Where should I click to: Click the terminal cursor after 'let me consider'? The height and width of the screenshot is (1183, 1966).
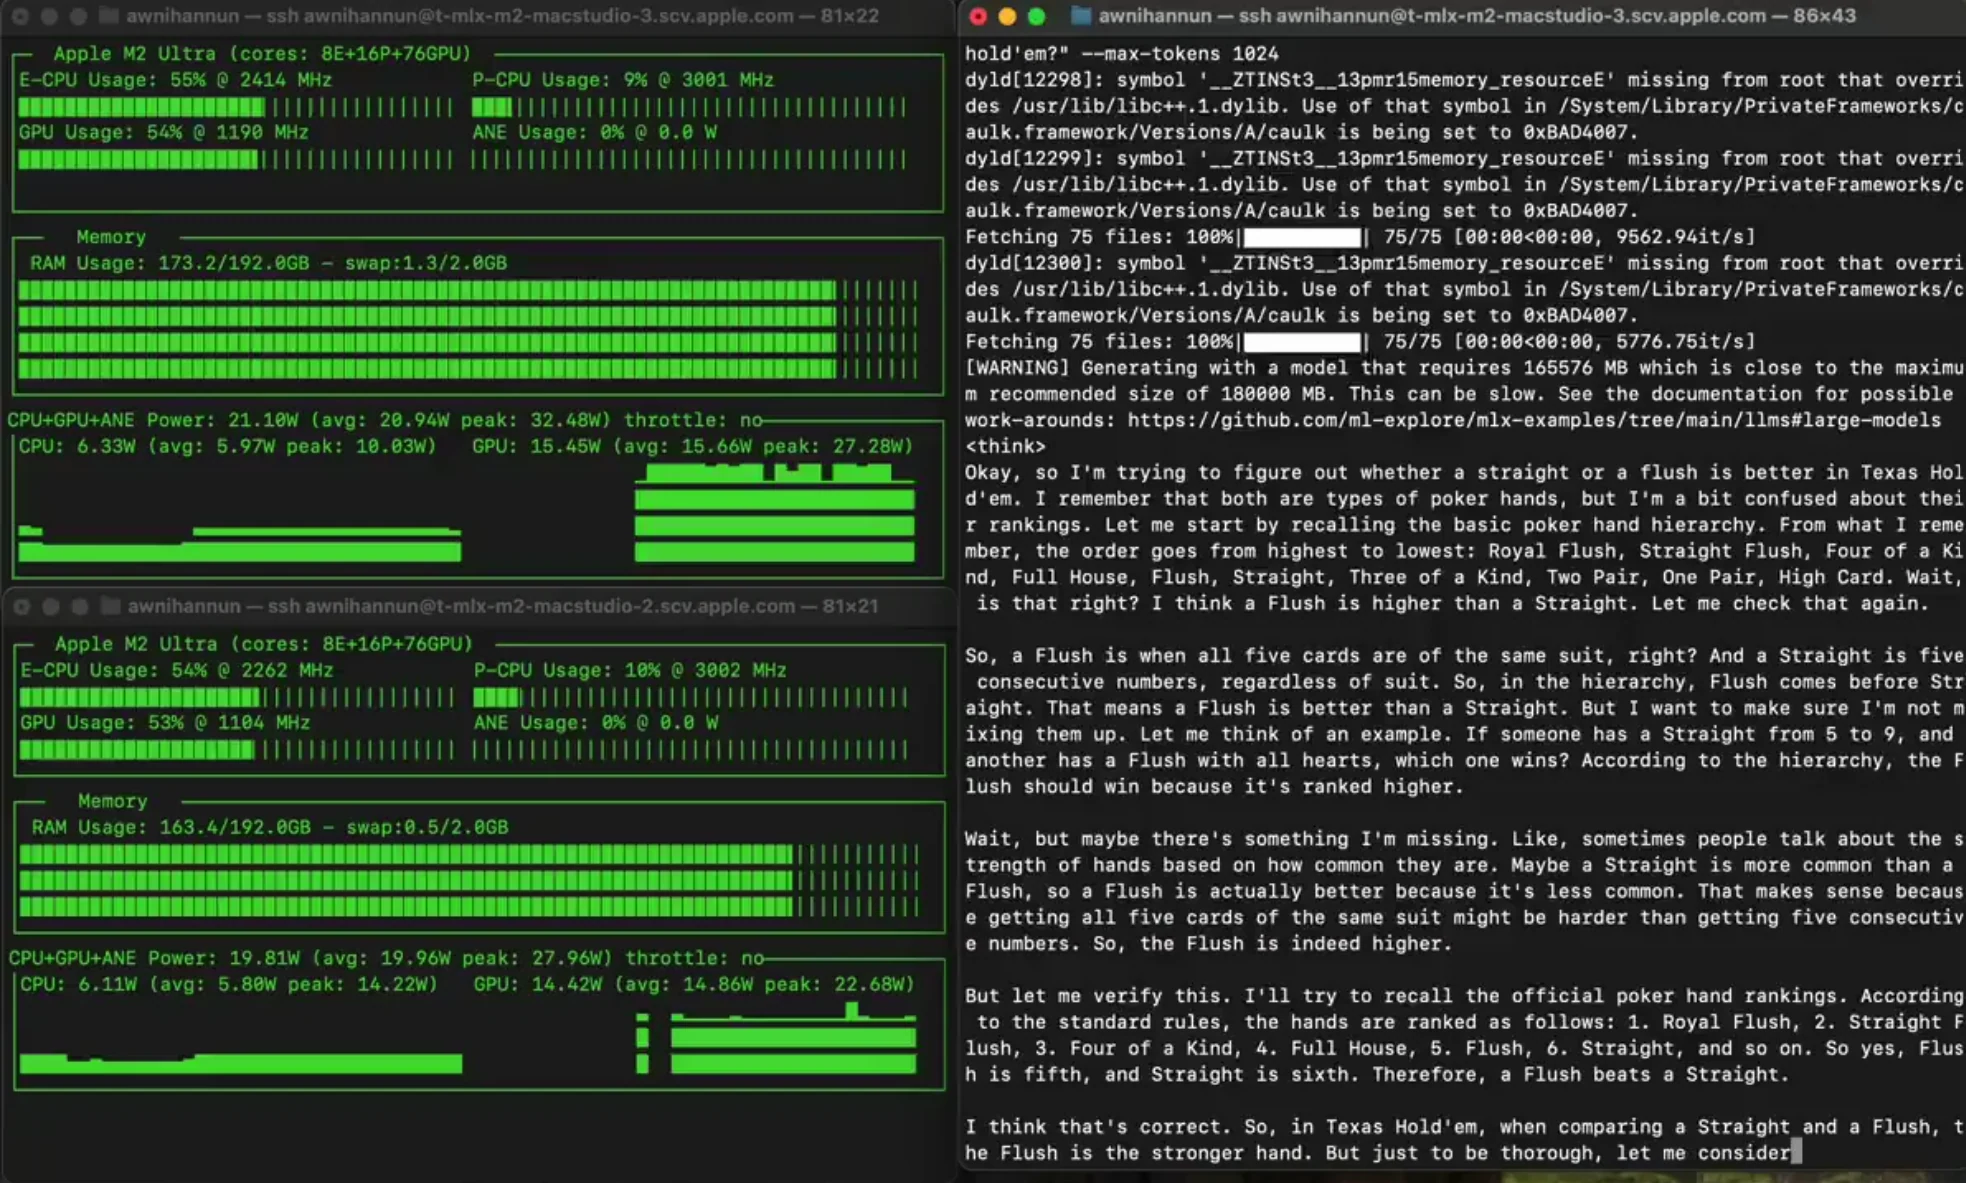point(1796,1153)
